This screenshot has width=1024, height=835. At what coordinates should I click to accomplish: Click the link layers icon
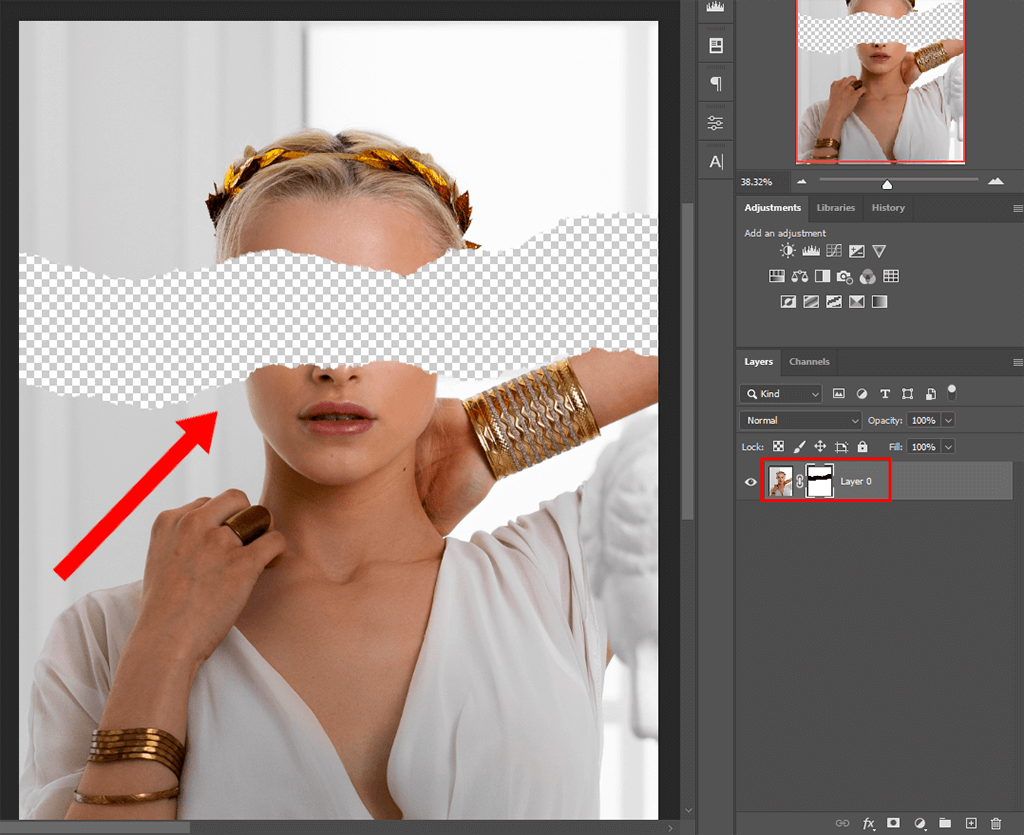point(842,823)
